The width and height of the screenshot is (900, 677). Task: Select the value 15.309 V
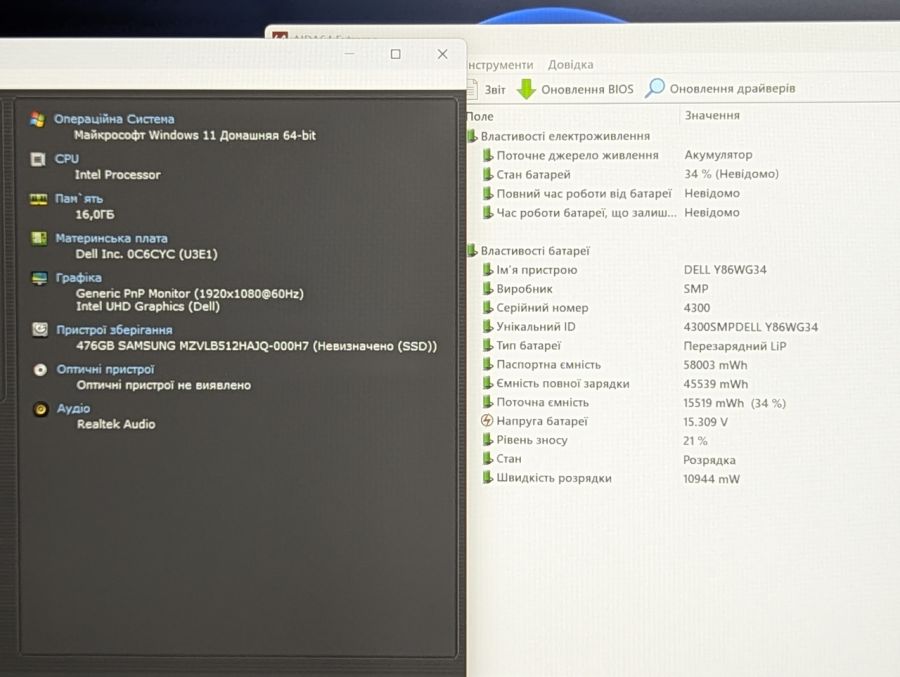pyautogui.click(x=705, y=421)
